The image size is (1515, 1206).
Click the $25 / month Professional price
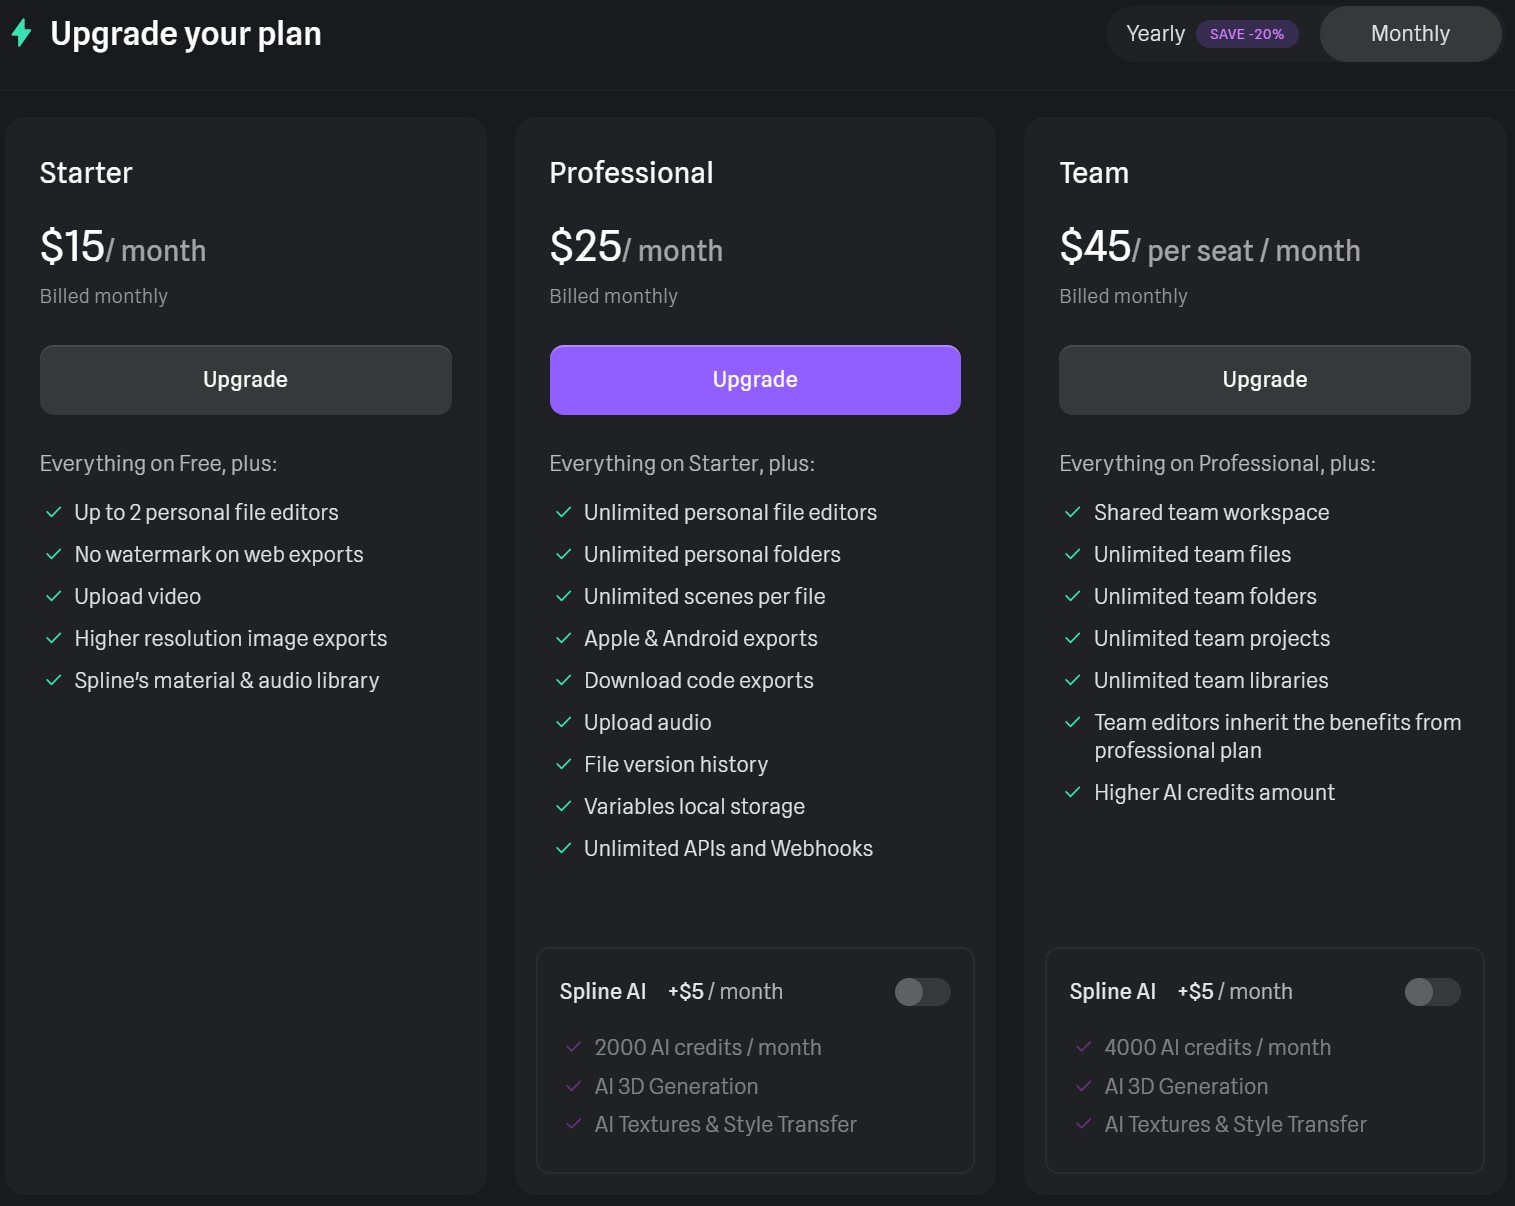coord(635,247)
